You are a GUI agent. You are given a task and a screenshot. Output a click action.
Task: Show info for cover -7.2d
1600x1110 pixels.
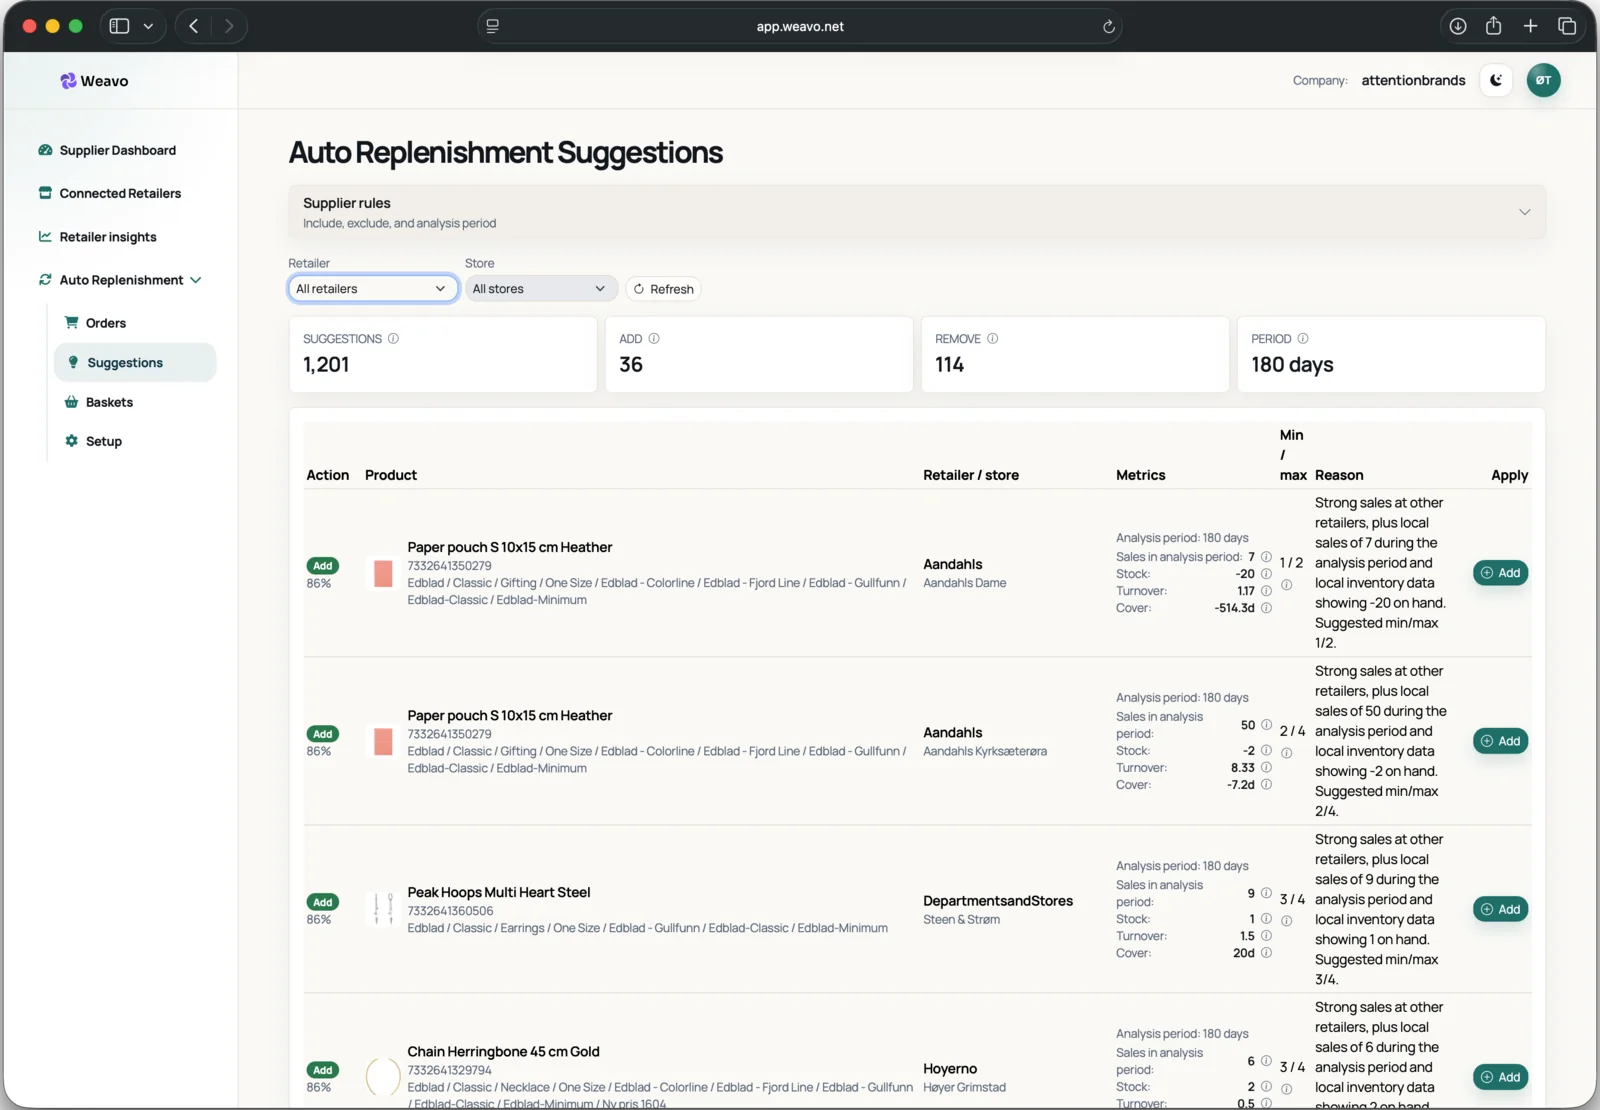tap(1266, 785)
